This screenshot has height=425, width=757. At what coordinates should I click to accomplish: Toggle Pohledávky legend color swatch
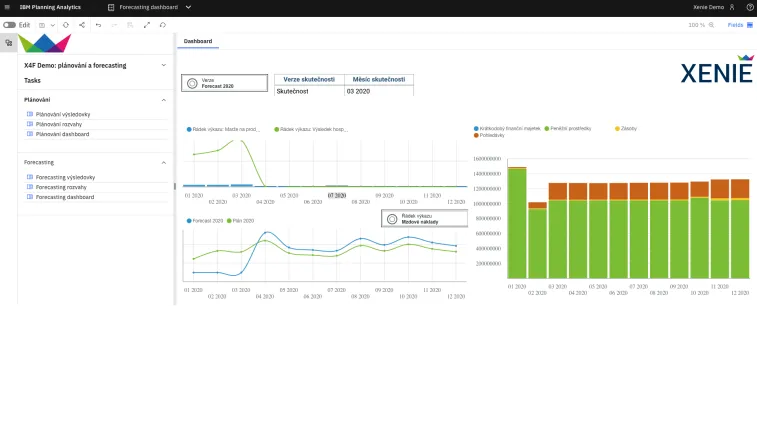tap(476, 135)
